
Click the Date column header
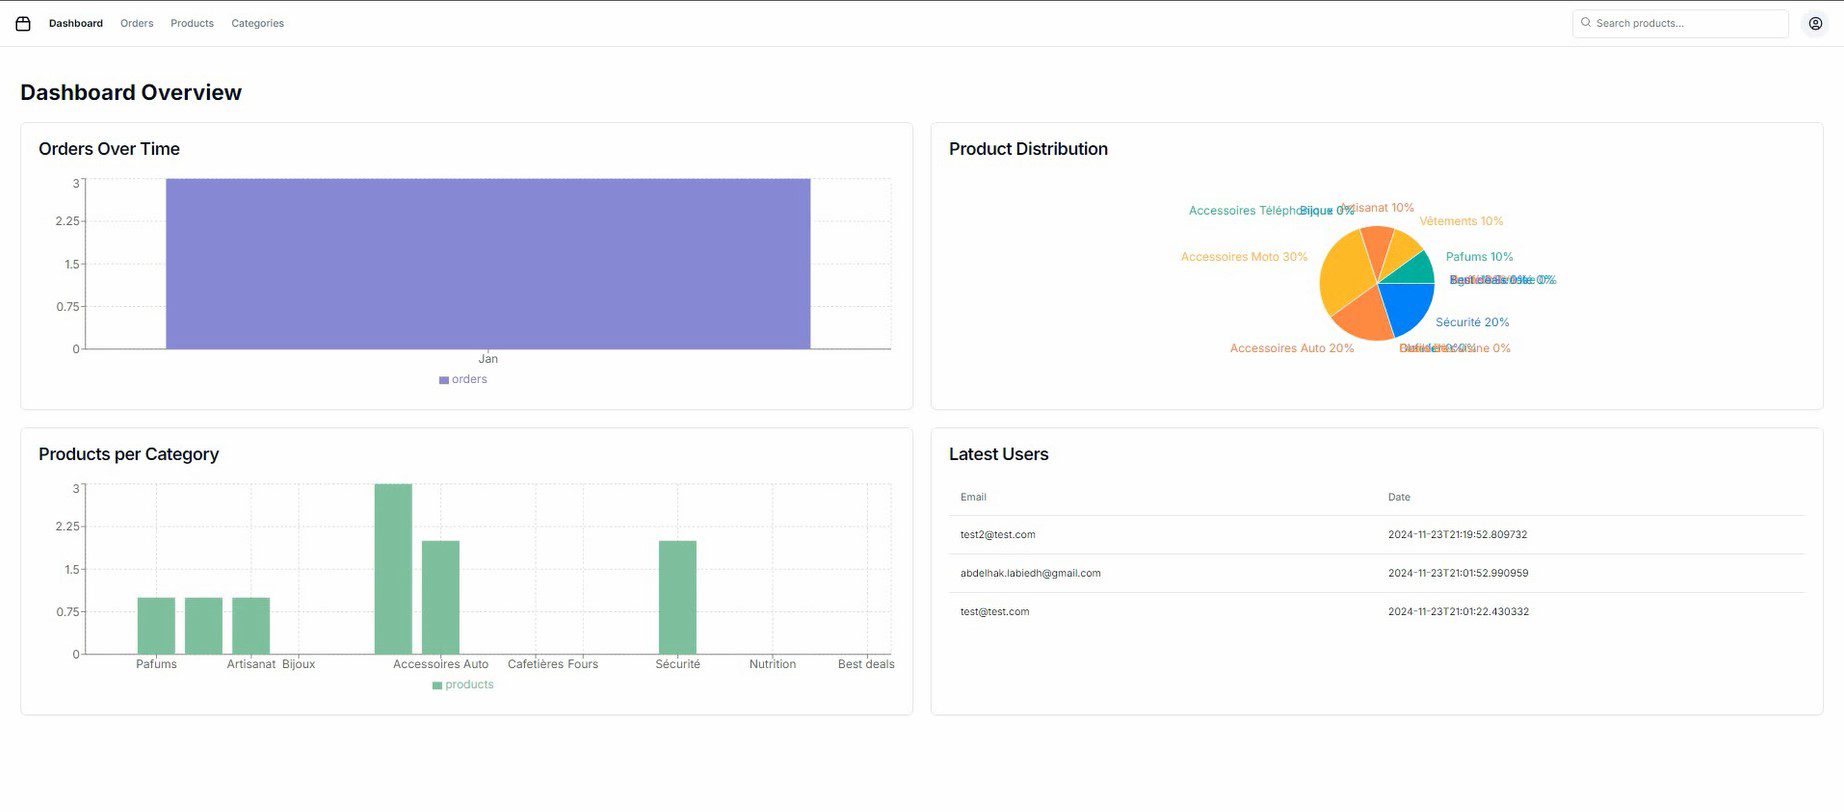1399,497
